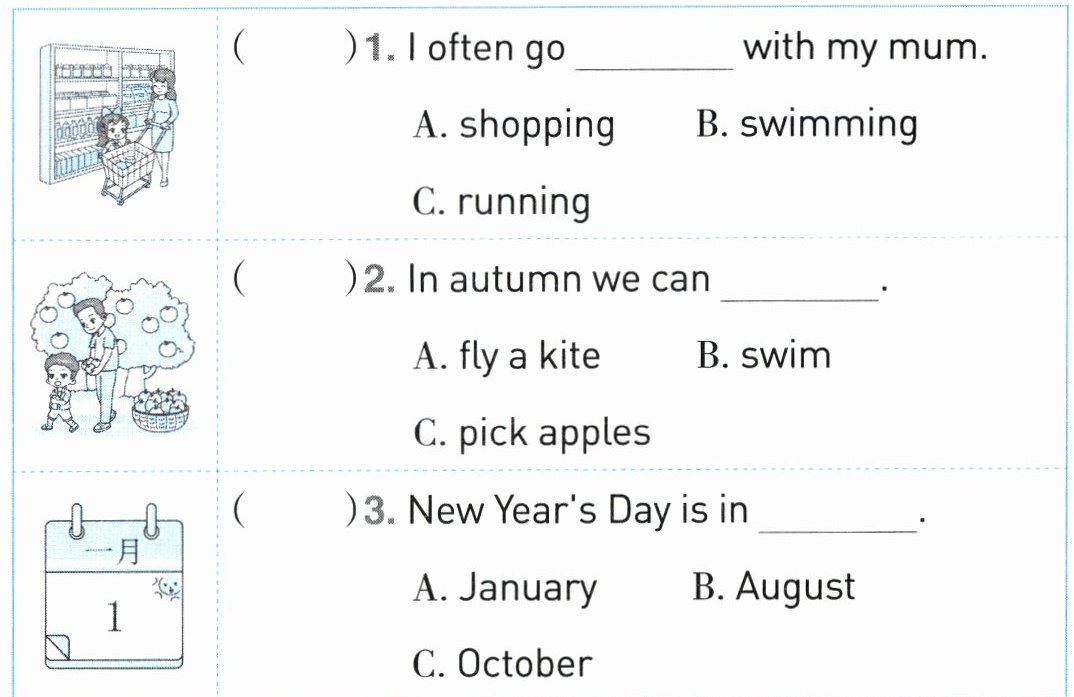Select option B. swimming

[x=806, y=124]
